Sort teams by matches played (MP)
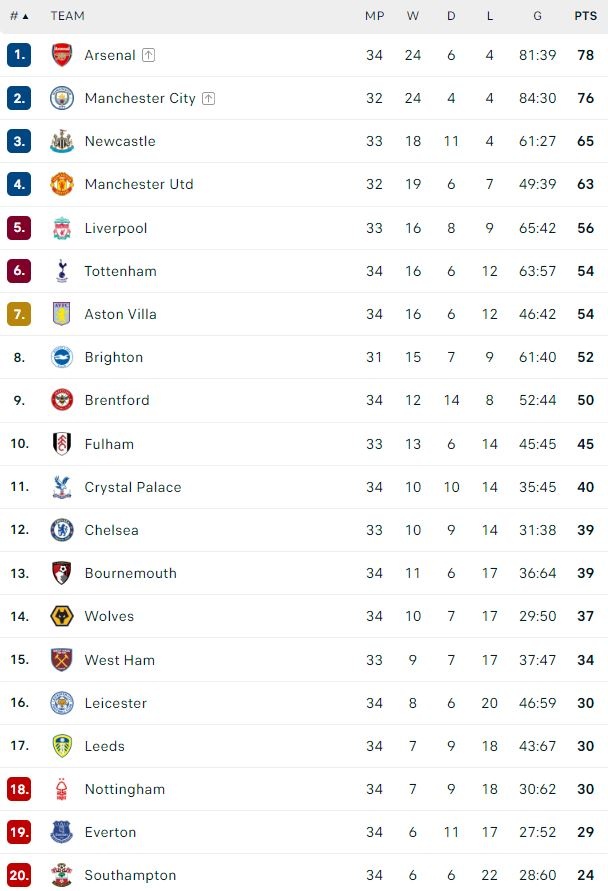Image resolution: width=608 pixels, height=891 pixels. click(374, 16)
